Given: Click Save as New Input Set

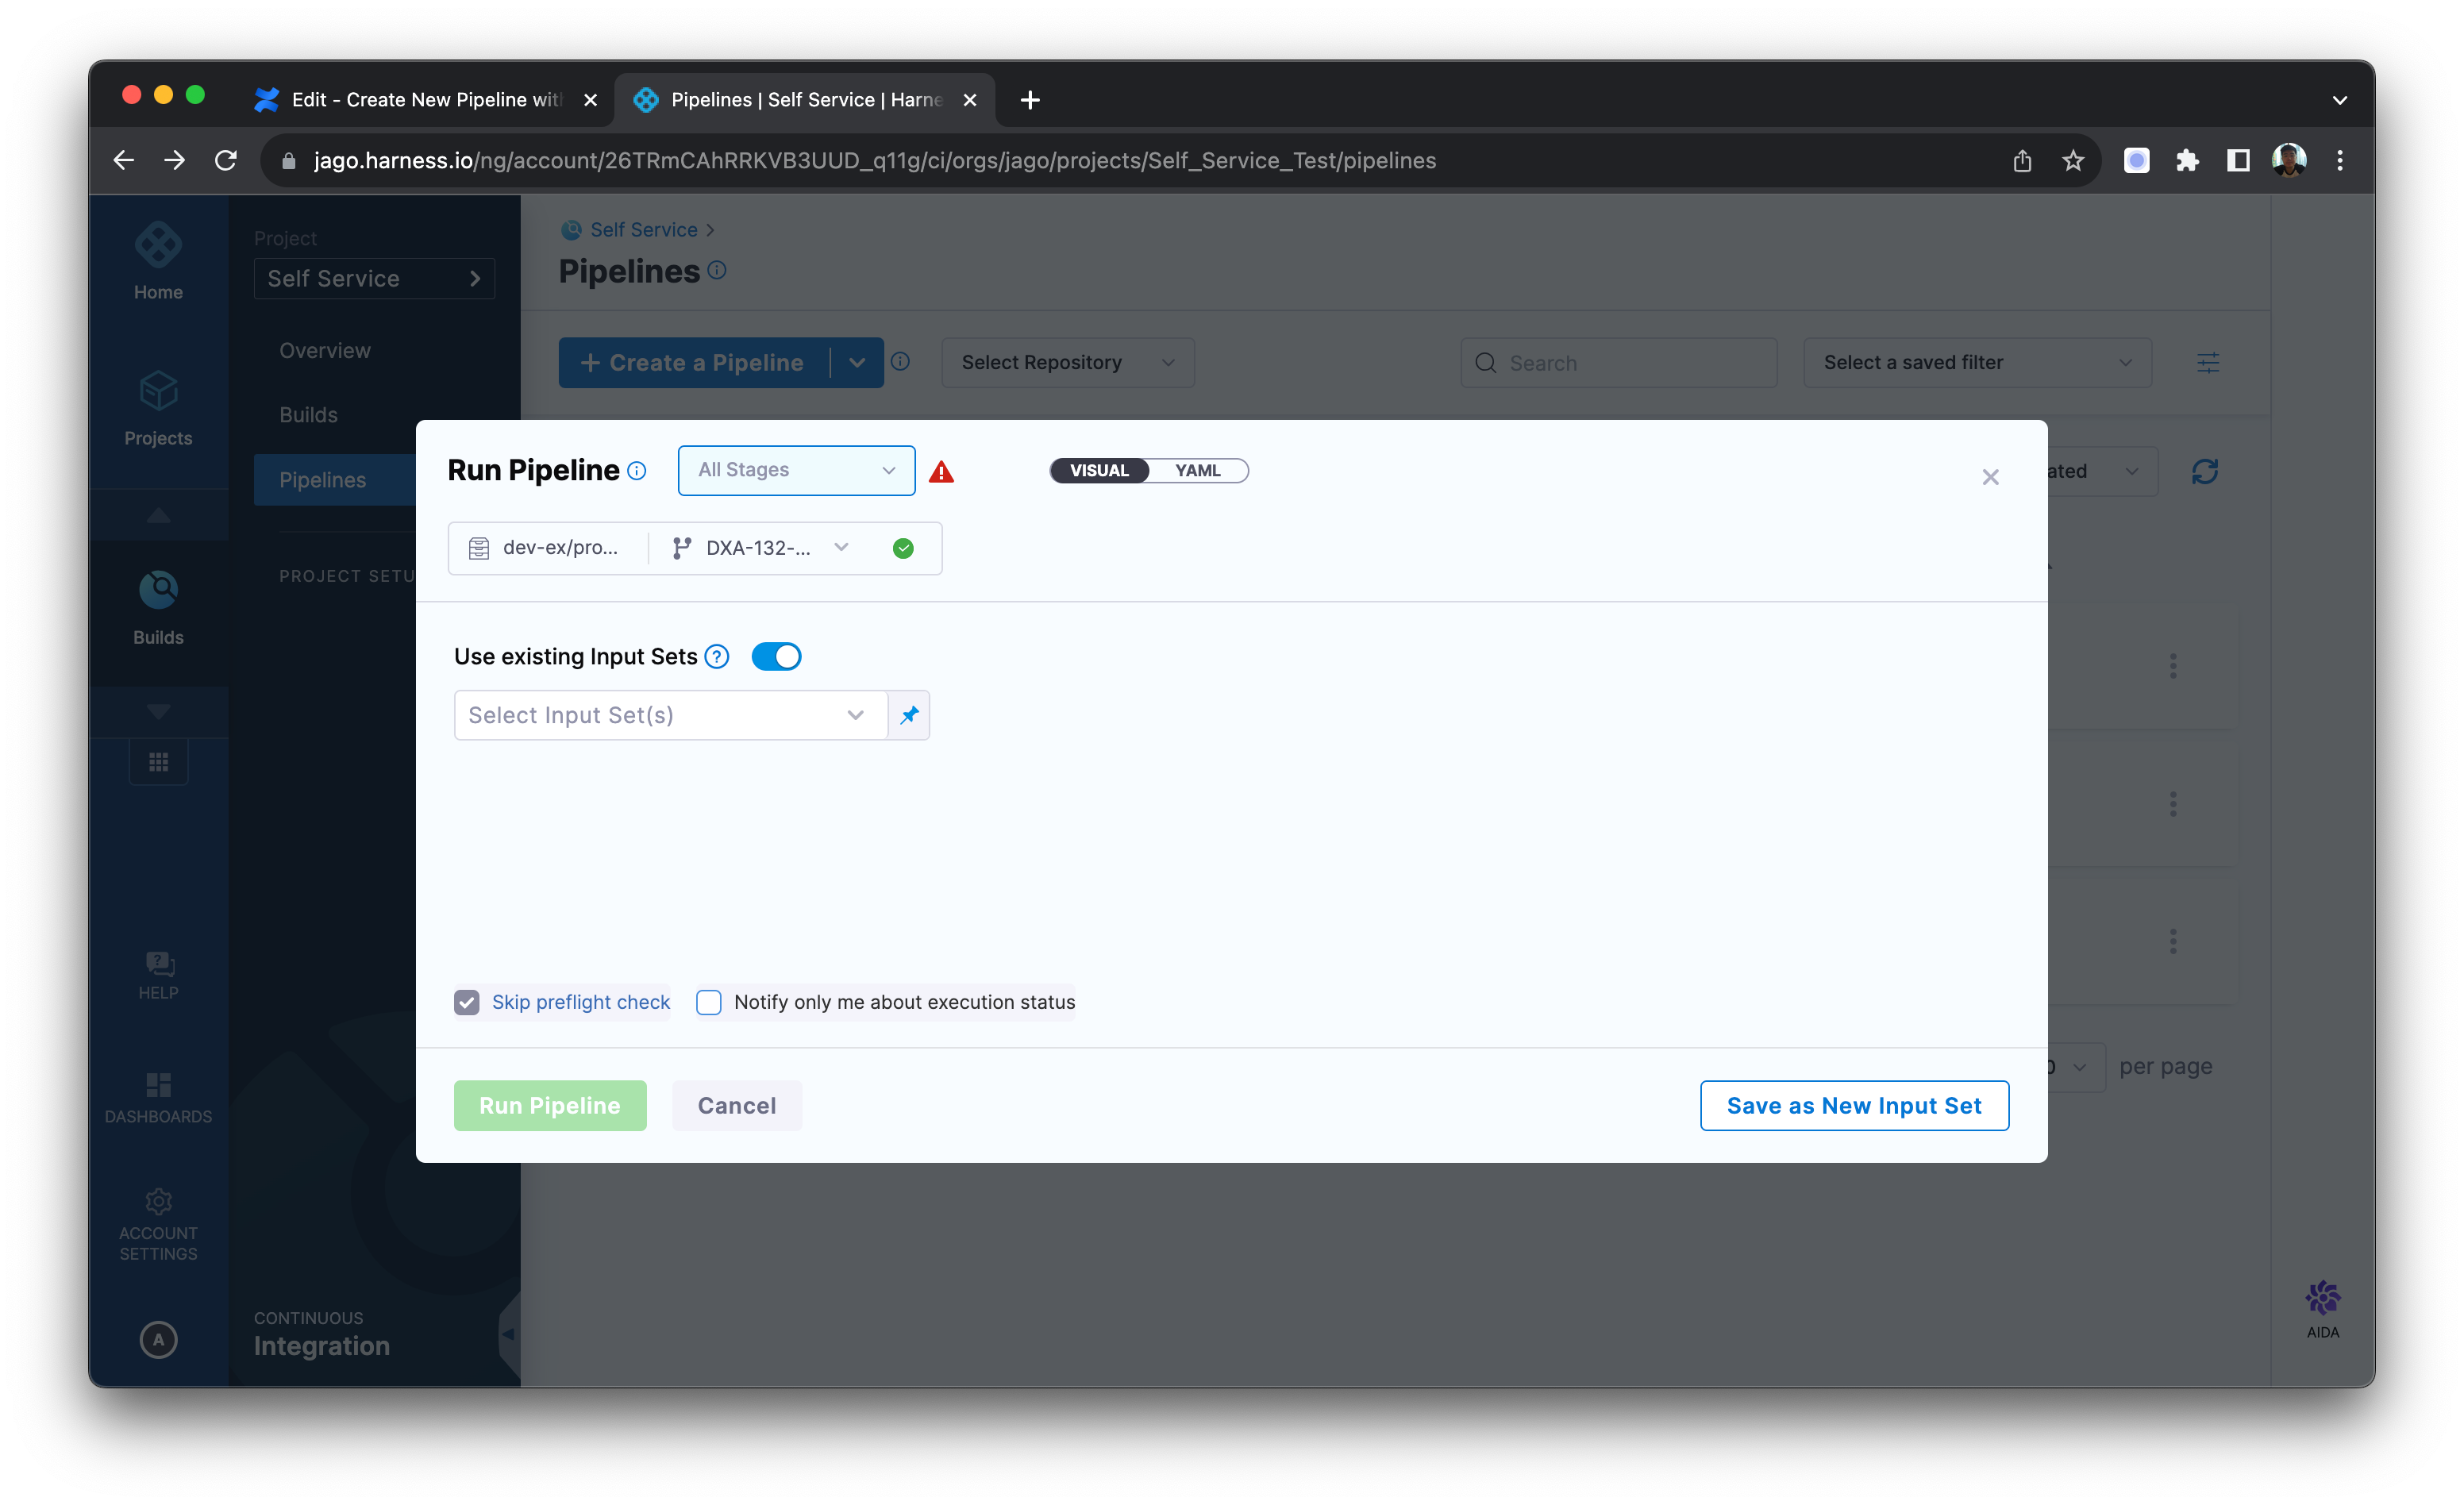Looking at the screenshot, I should pos(1854,1105).
